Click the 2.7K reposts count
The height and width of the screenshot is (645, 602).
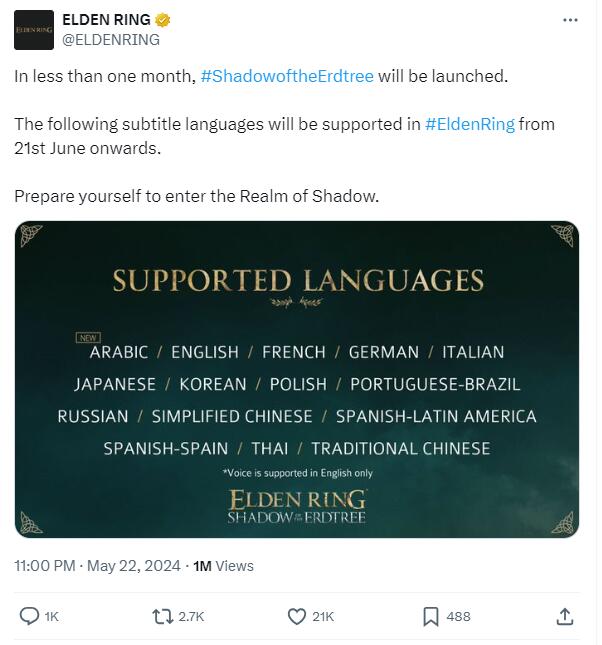[x=191, y=617]
